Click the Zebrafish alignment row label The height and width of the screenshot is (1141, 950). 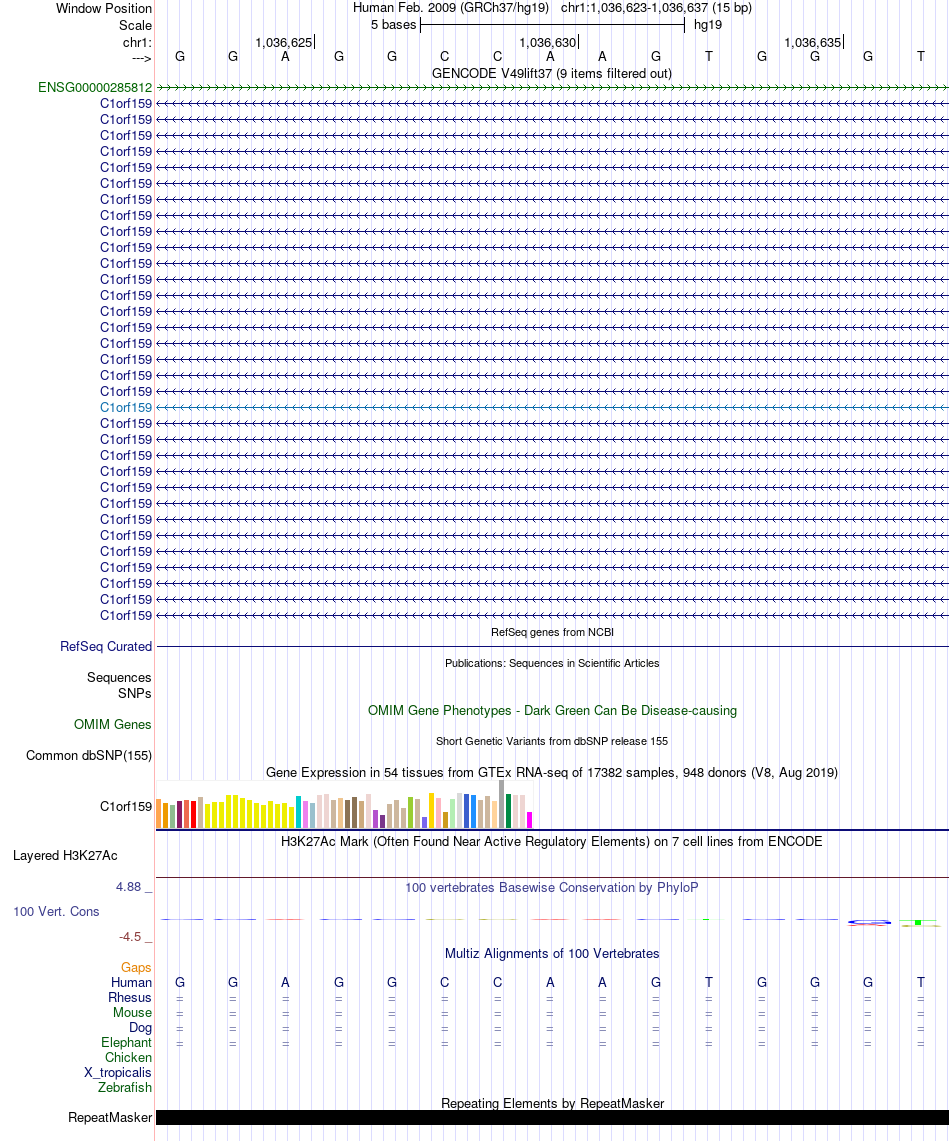tap(125, 1087)
